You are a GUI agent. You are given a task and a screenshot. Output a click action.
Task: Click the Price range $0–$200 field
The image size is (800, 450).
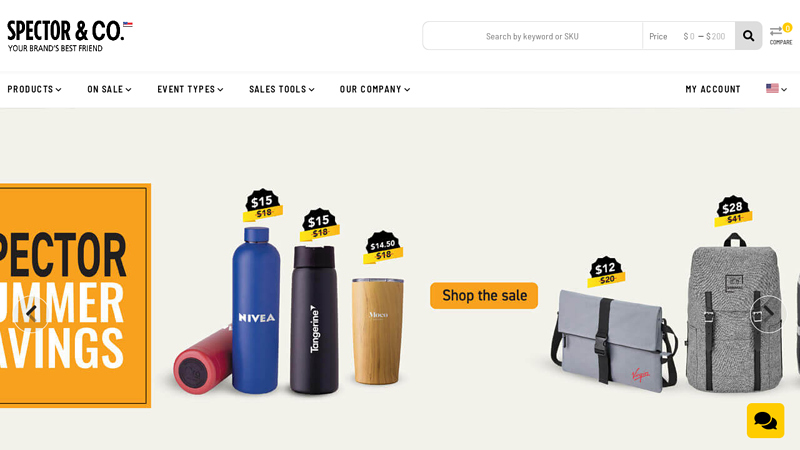(689, 36)
